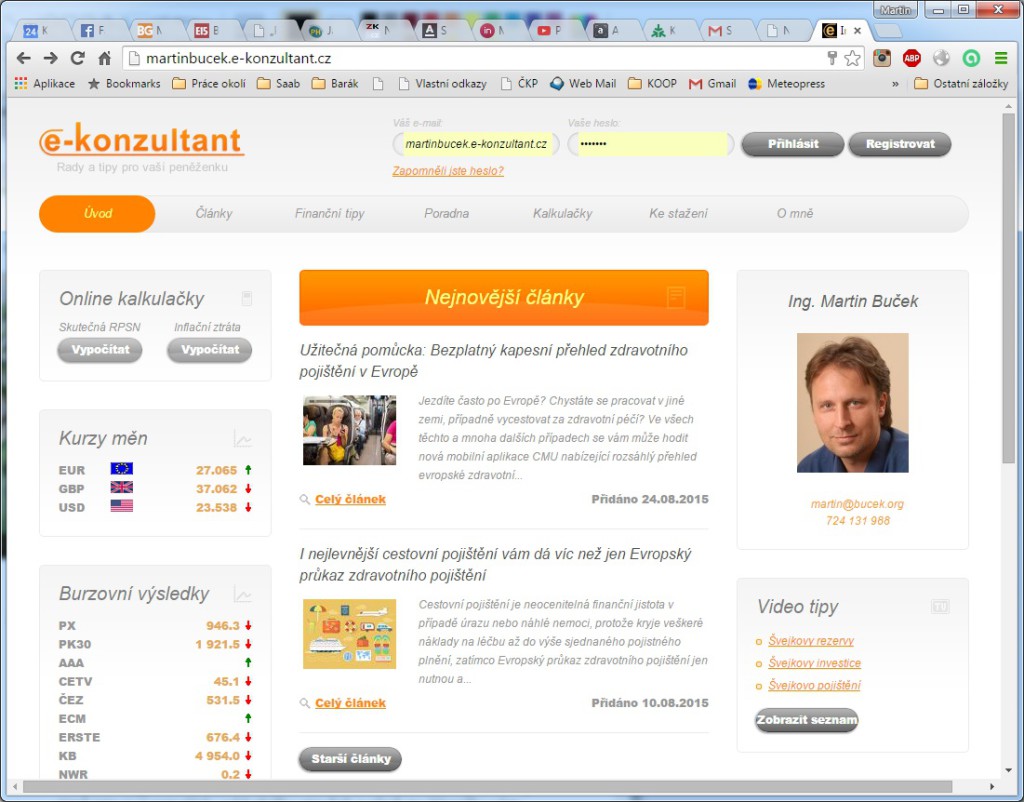Image resolution: width=1024 pixels, height=802 pixels.
Task: Open the Aplikace apps shortcut
Action: click(44, 84)
